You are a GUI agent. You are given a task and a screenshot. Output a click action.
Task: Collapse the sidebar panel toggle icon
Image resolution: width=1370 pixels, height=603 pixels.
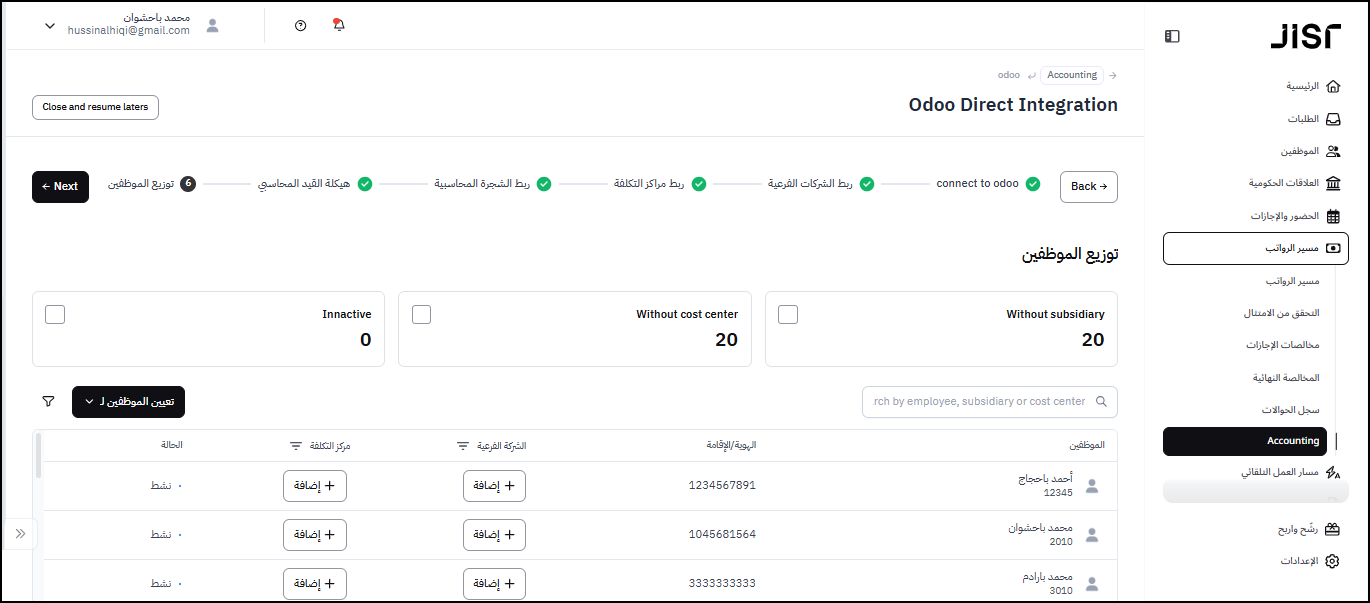point(1172,37)
